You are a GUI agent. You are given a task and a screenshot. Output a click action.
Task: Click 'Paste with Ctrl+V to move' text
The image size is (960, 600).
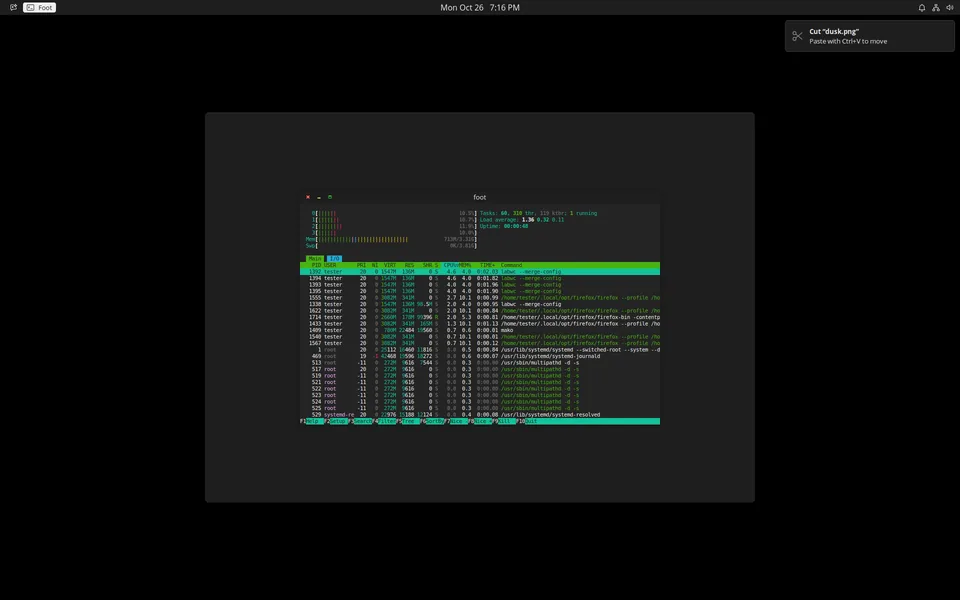(848, 42)
